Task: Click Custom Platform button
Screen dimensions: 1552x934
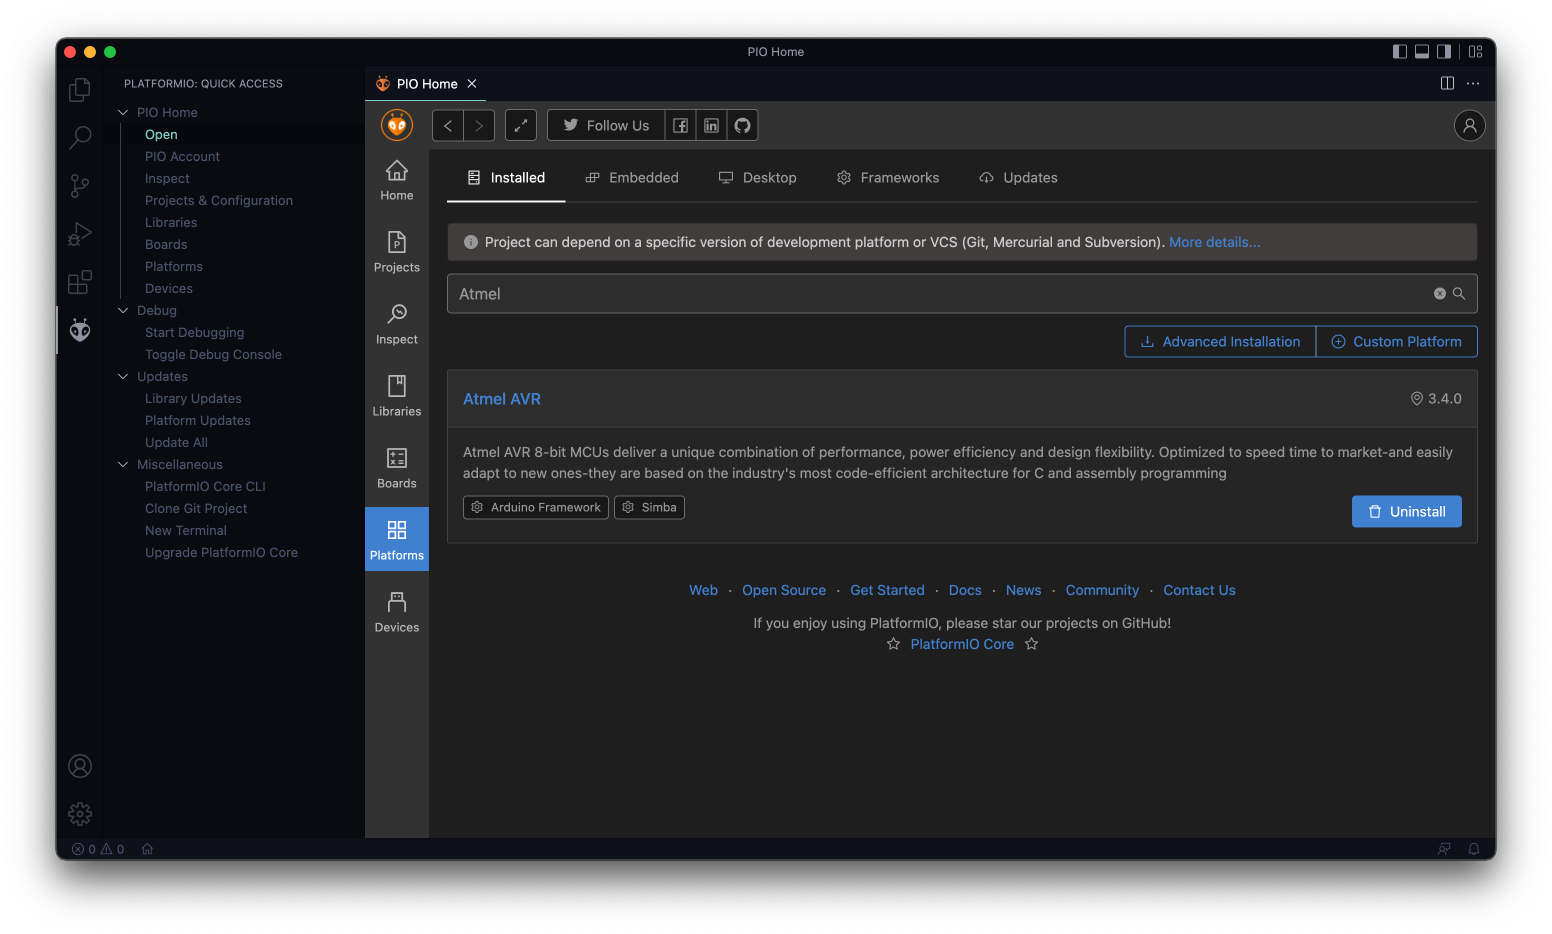Action: coord(1396,342)
